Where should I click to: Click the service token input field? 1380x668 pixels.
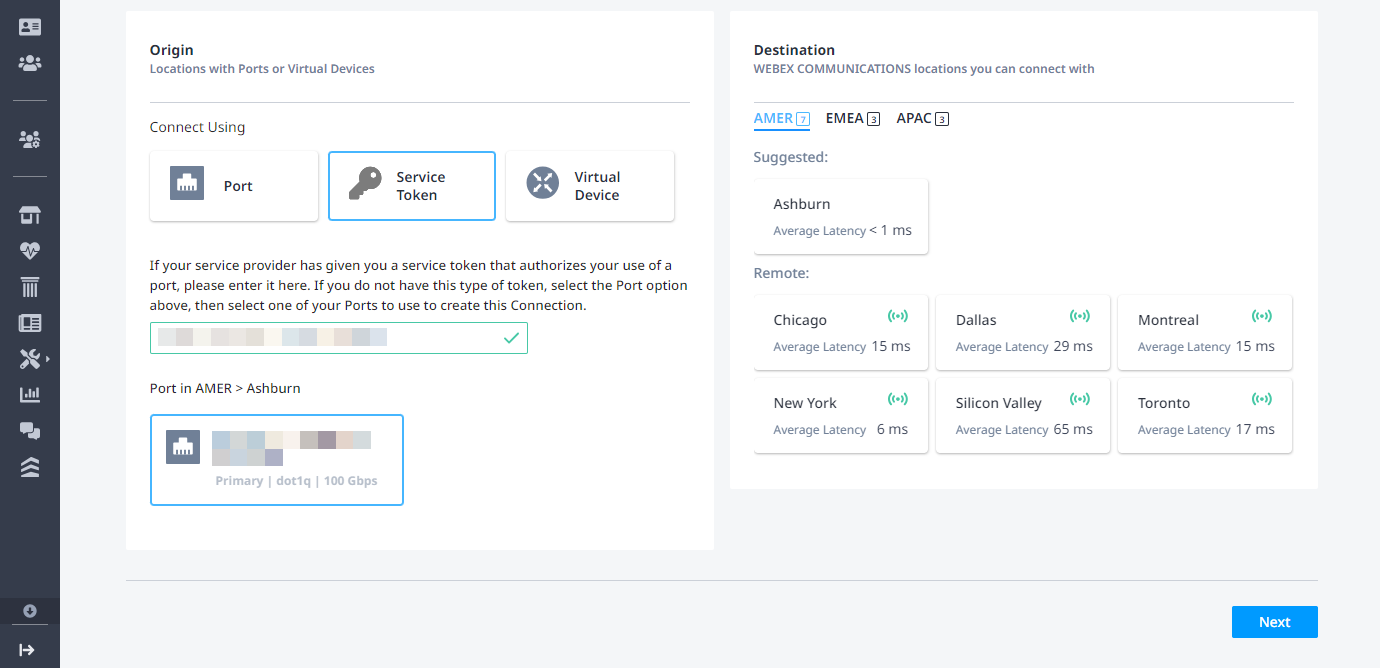tap(339, 338)
